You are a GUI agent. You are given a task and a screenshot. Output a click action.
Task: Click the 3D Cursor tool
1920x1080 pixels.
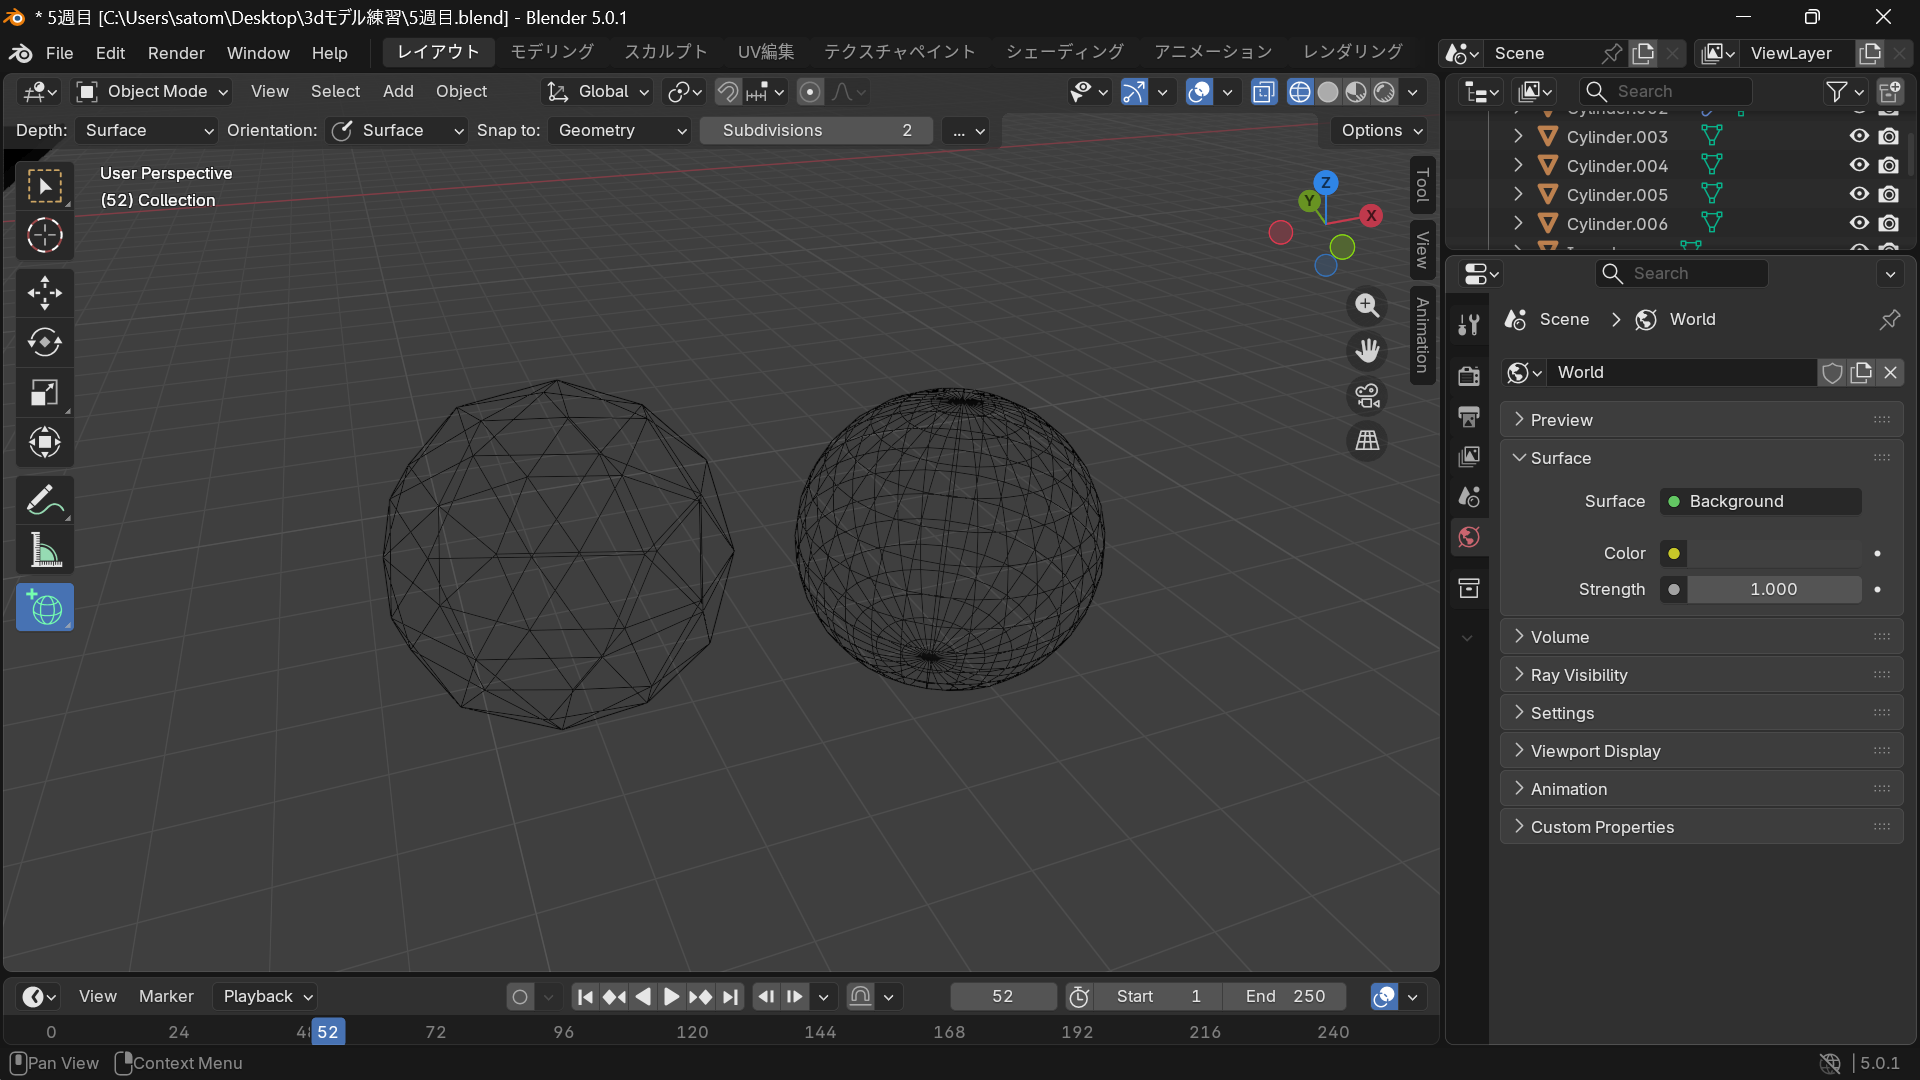[44, 236]
